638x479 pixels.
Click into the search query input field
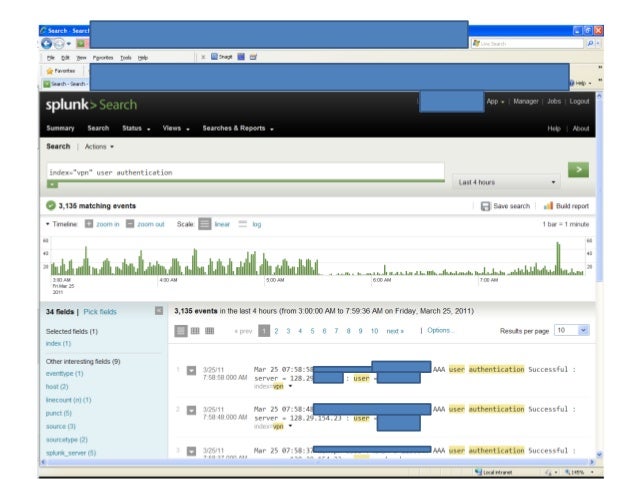245,172
